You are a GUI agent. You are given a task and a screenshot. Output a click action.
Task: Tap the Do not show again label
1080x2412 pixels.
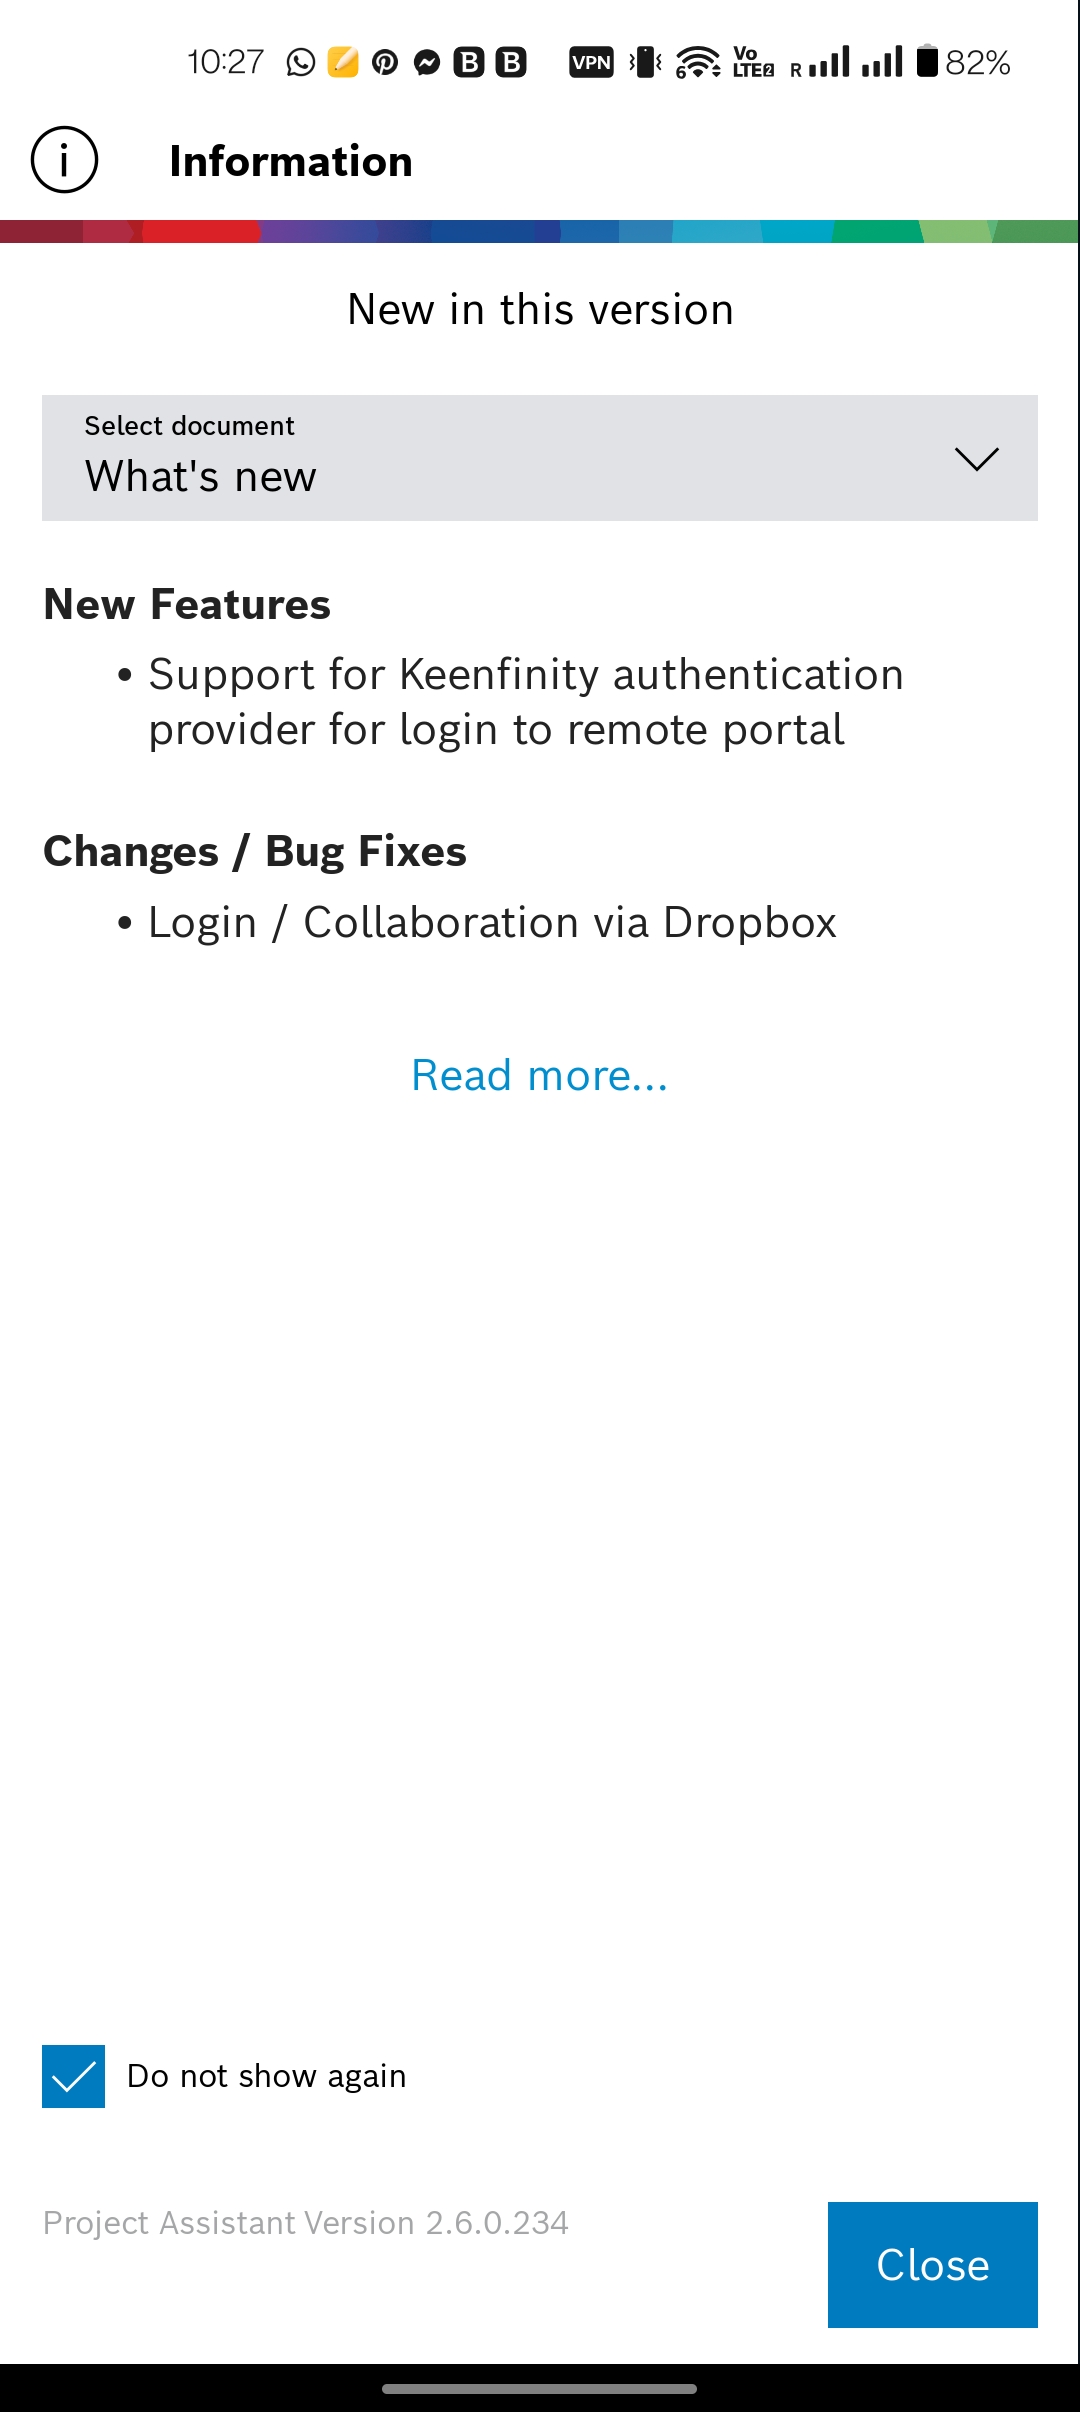click(x=266, y=2076)
